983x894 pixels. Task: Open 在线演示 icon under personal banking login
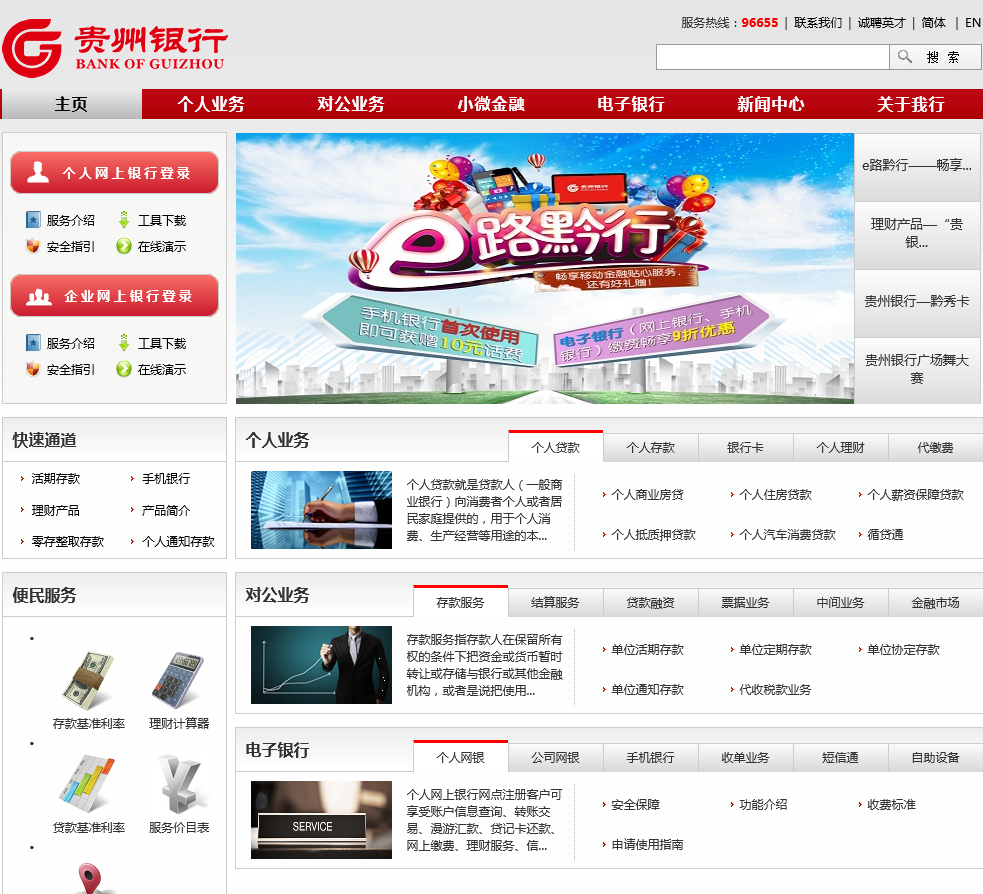(124, 246)
